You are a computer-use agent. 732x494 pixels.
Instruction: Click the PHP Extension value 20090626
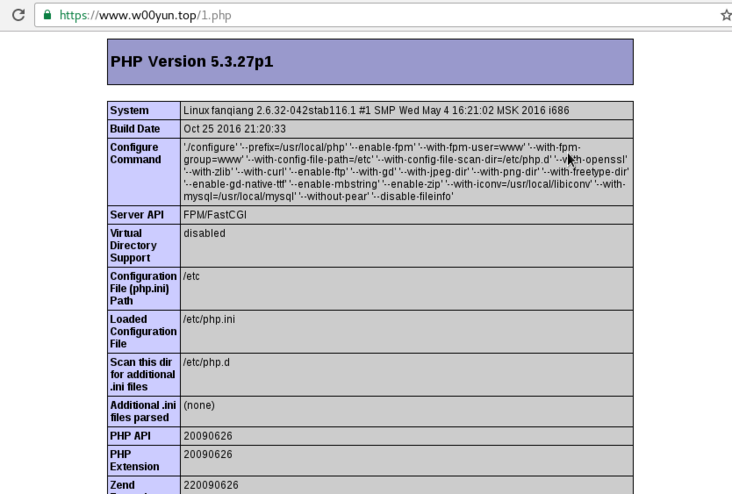[x=208, y=454]
